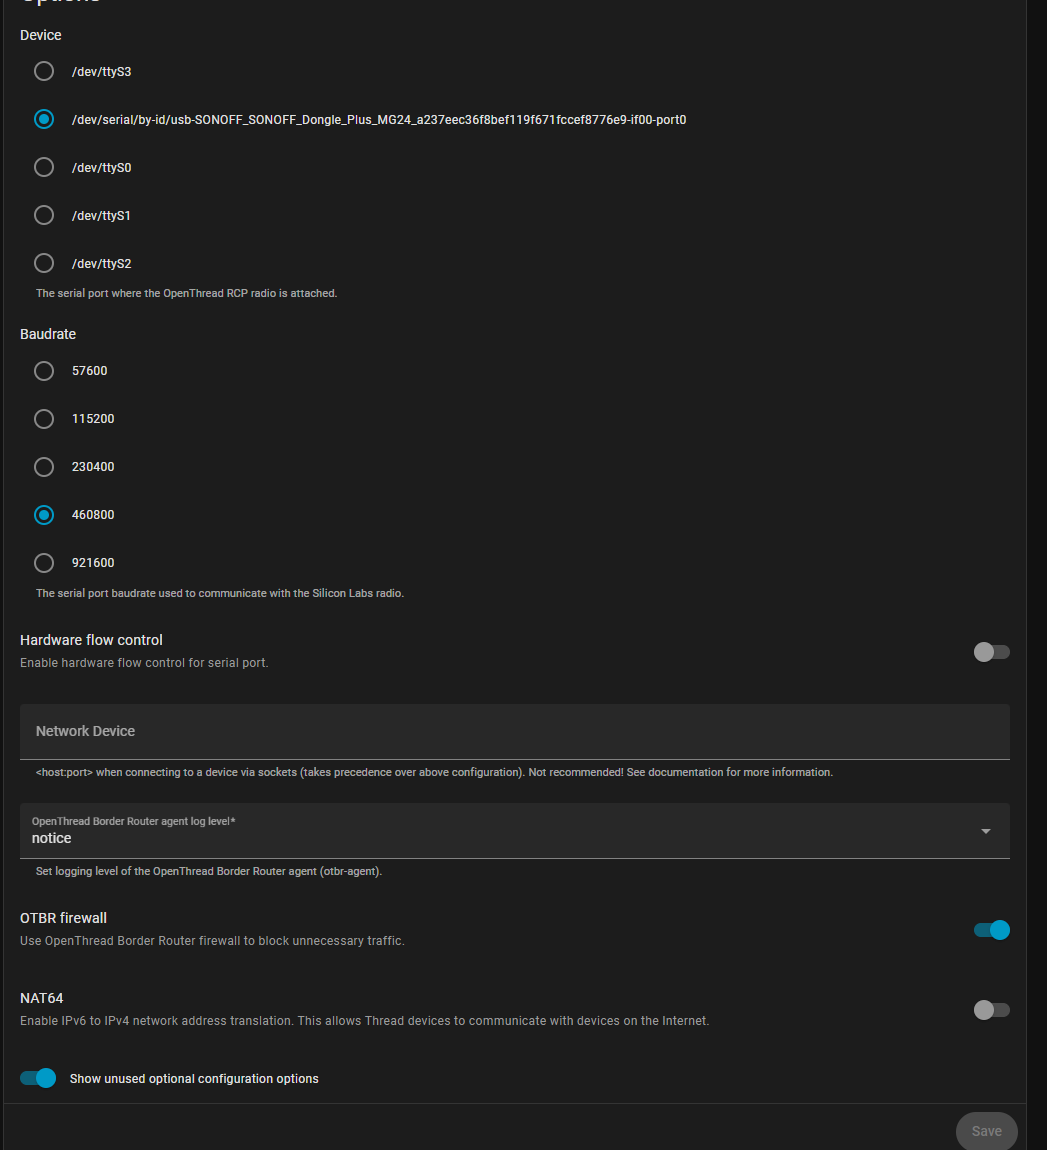The height and width of the screenshot is (1150, 1047).
Task: Open the agent log level dropdown arrow
Action: (986, 831)
